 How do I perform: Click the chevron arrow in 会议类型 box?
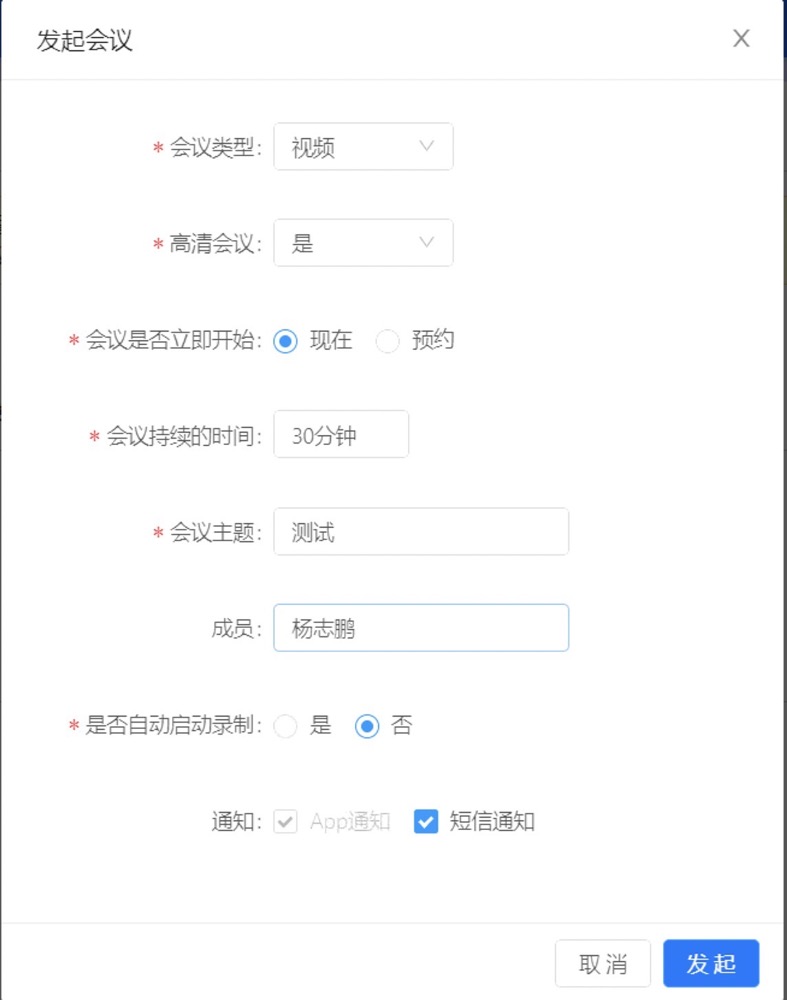click(427, 146)
